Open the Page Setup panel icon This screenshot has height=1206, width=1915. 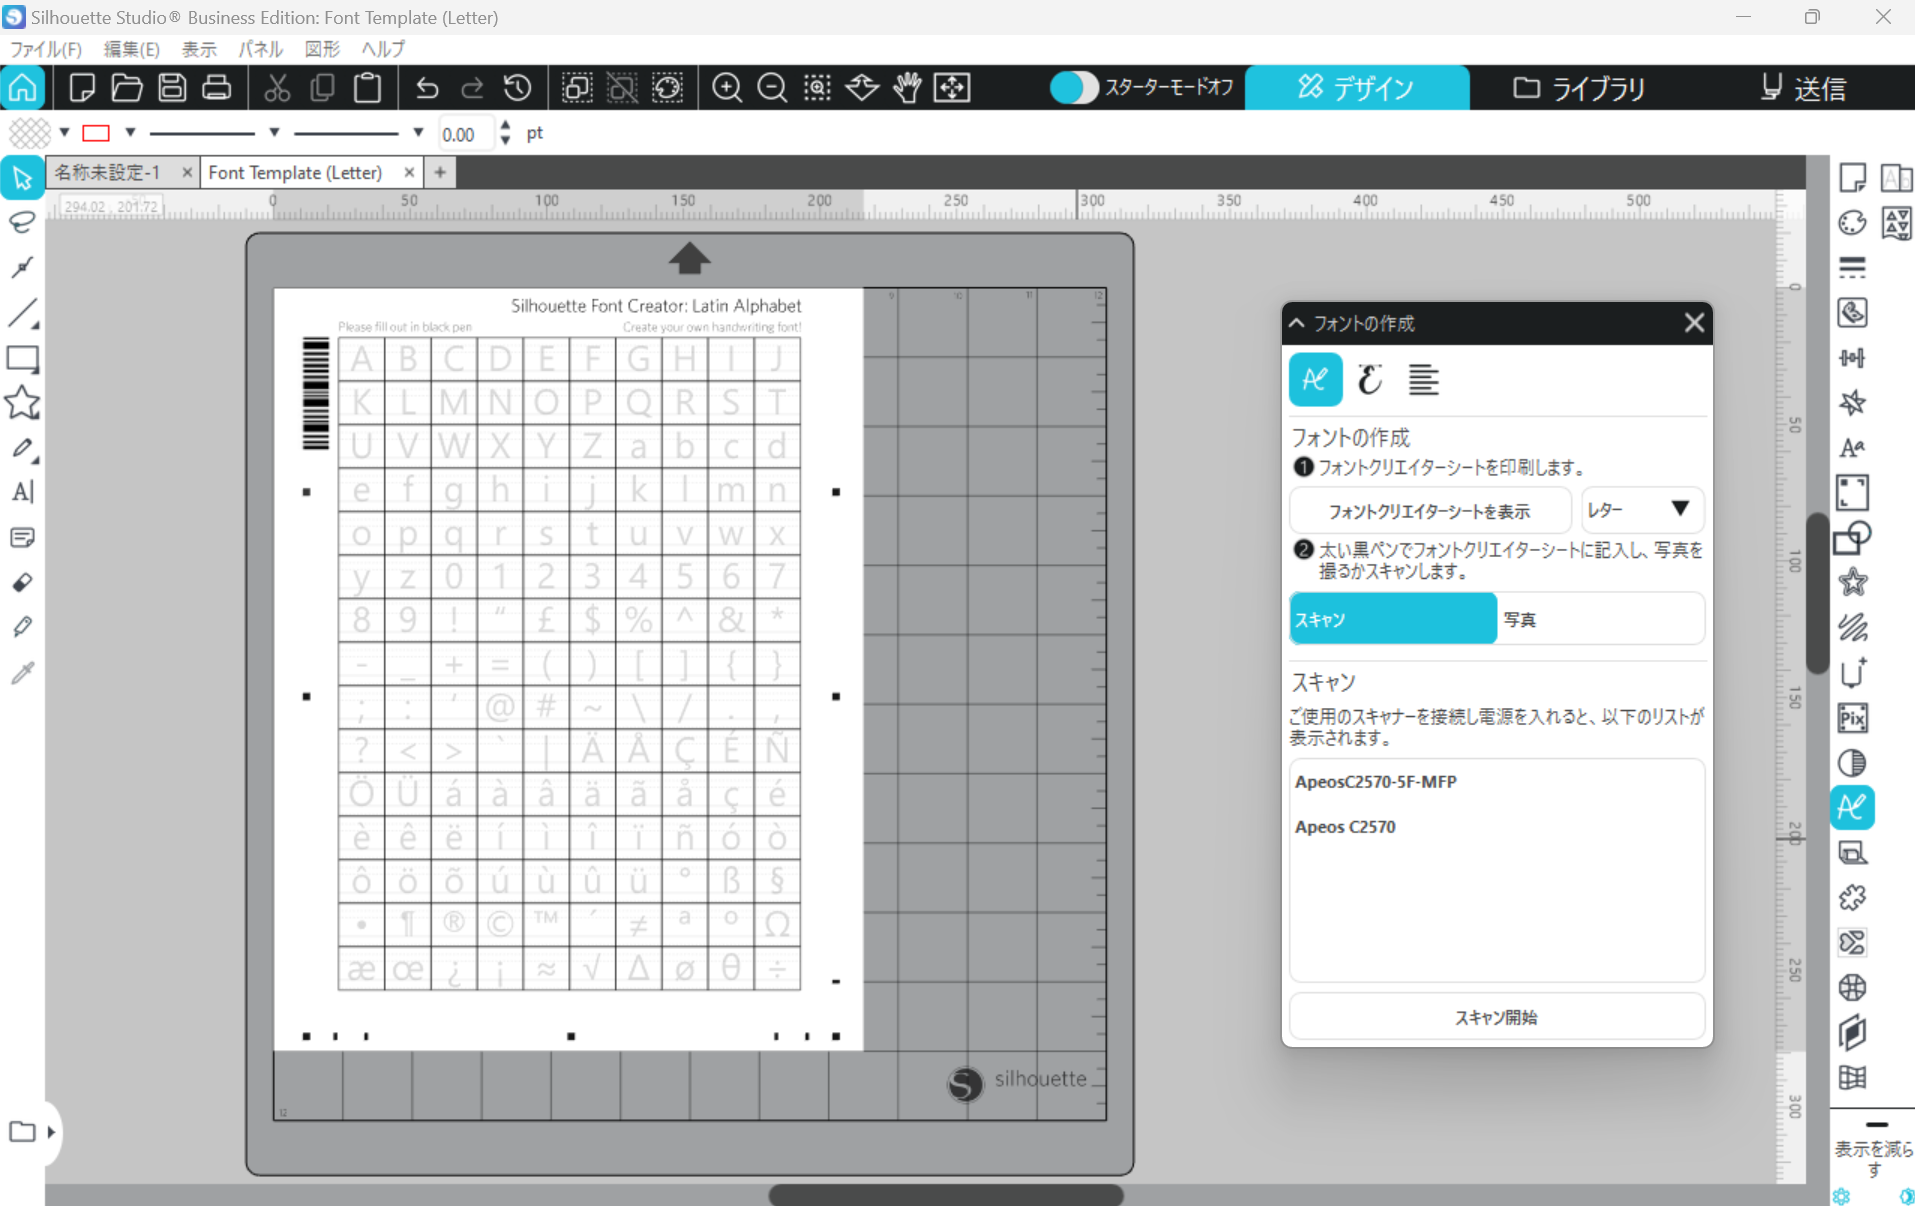click(x=1852, y=178)
